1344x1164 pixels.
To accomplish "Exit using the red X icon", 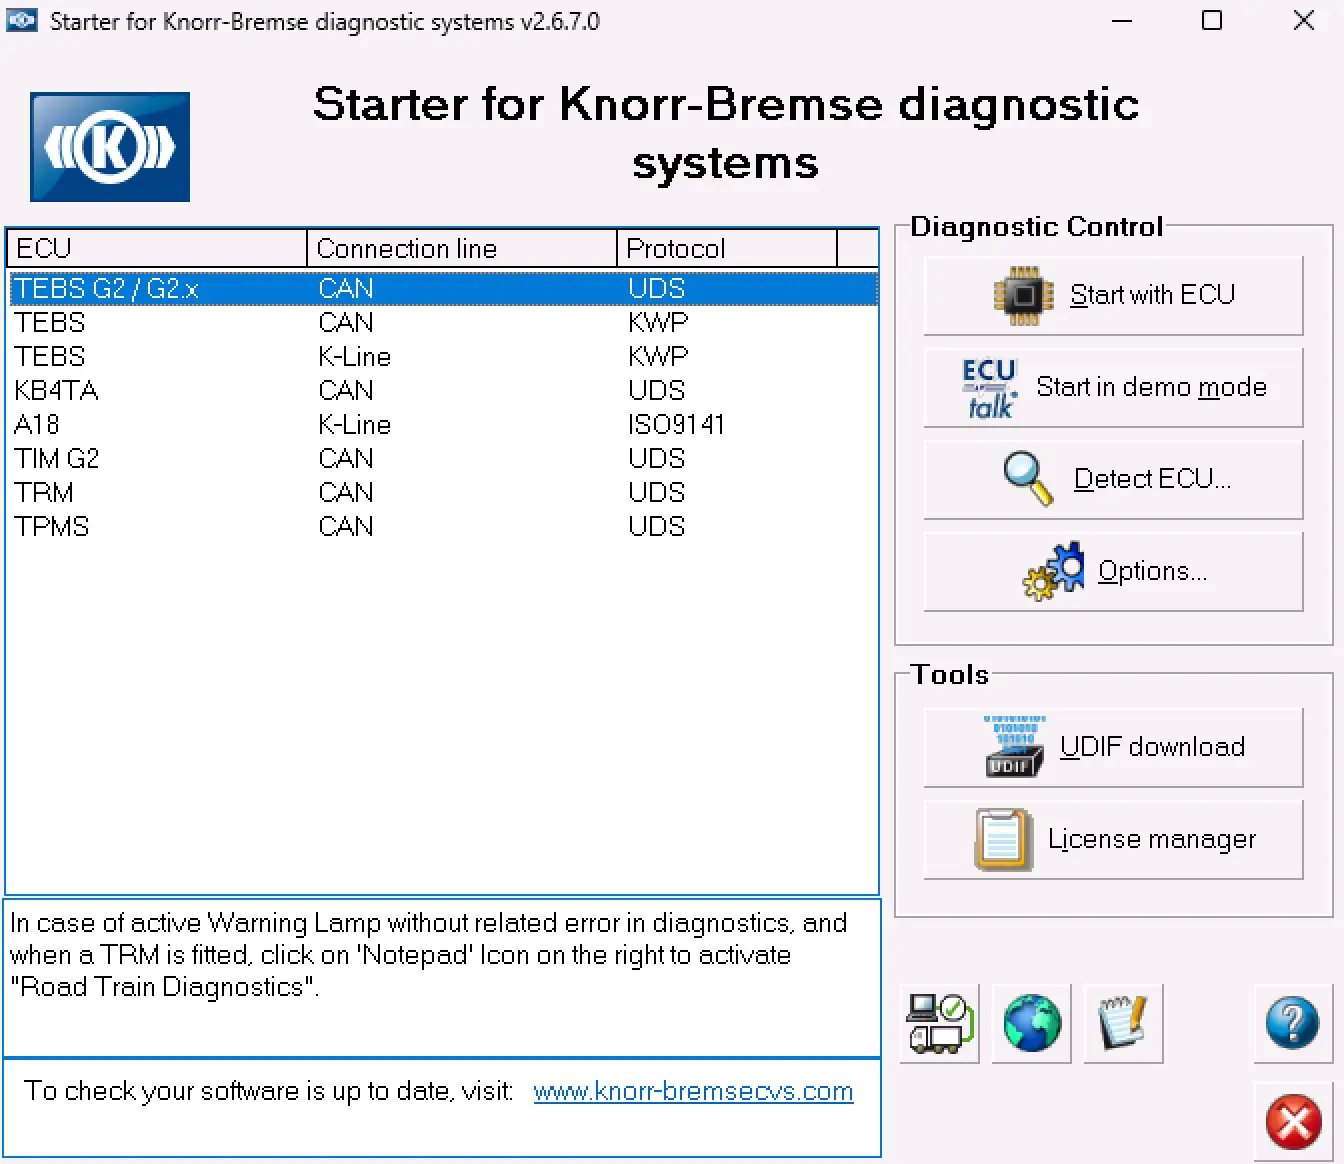I will [1292, 1121].
